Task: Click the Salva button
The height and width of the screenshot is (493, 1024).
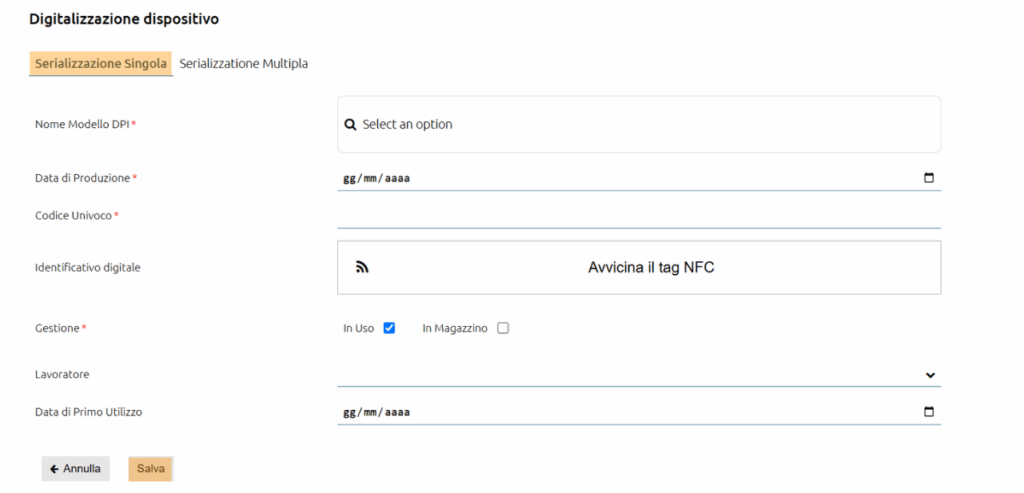Action: pos(151,469)
